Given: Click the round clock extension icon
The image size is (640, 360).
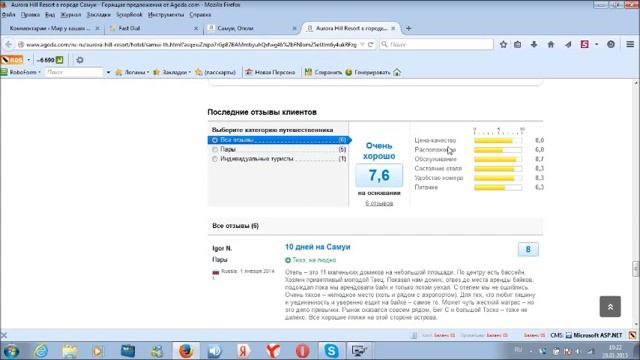Looking at the screenshot, I should click(611, 44).
